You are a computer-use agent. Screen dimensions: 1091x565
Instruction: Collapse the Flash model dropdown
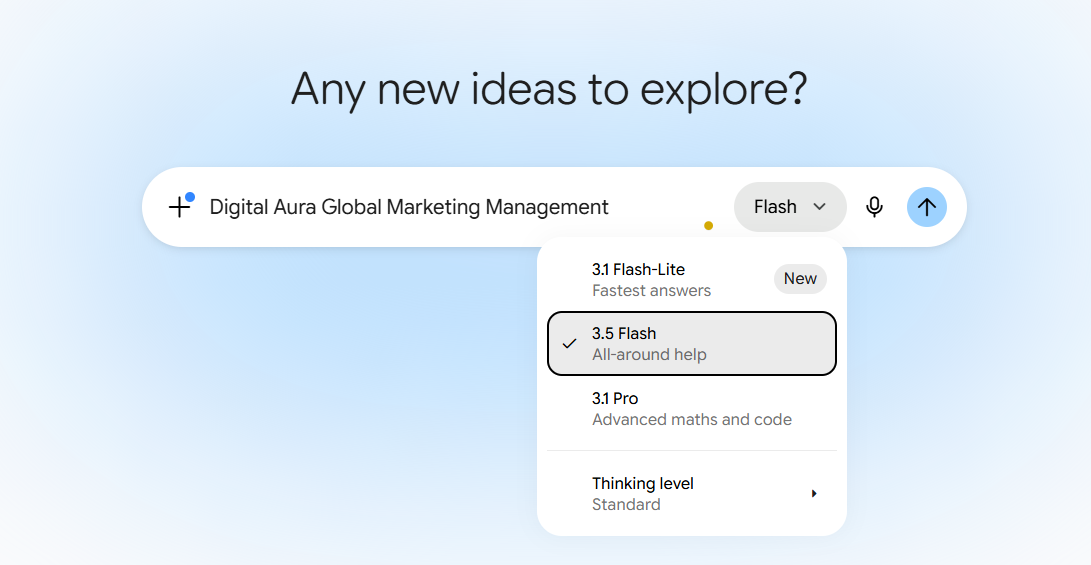click(790, 207)
